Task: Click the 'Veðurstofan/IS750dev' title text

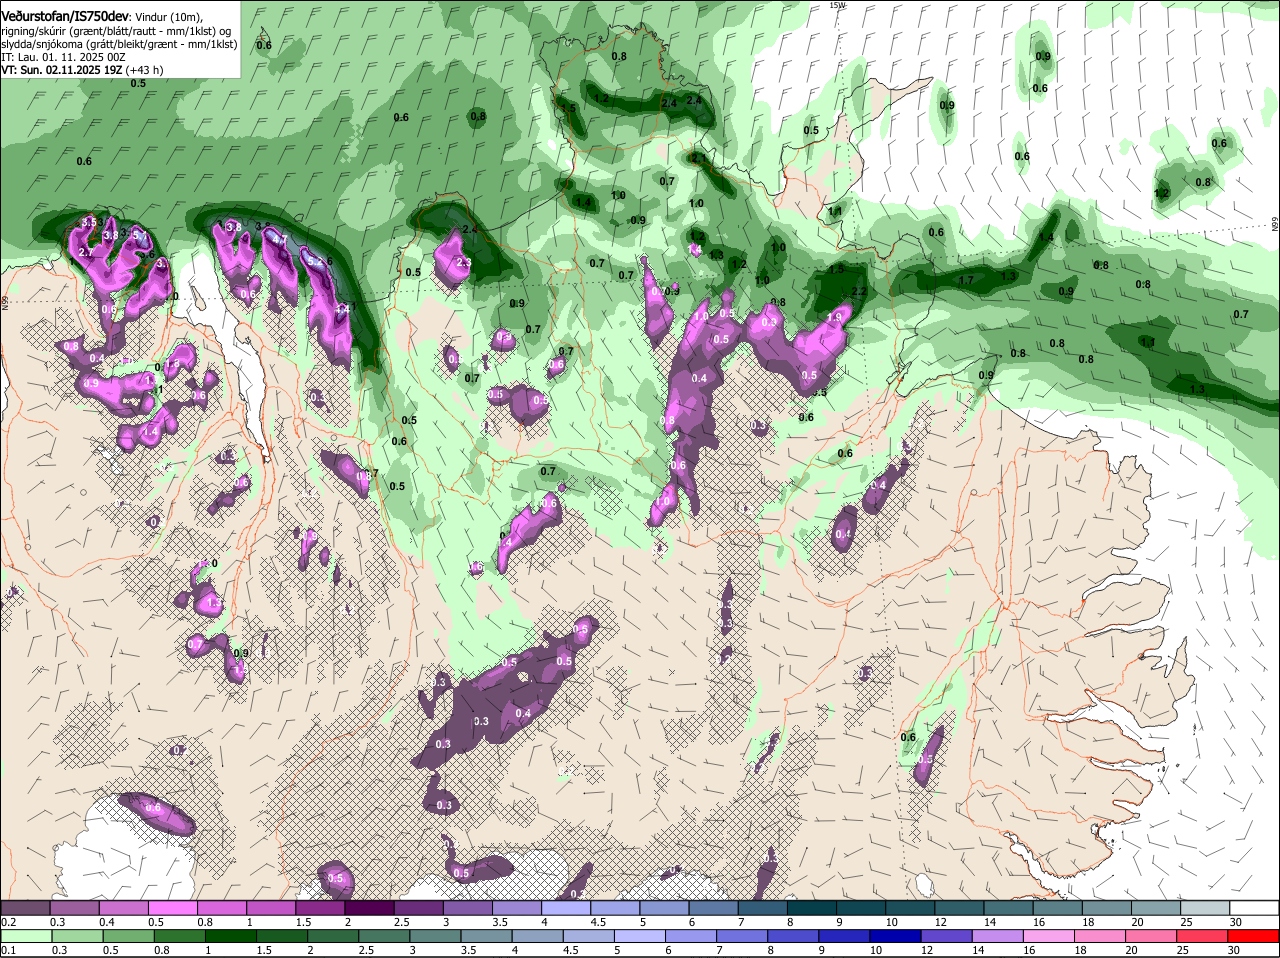Action: pos(65,17)
